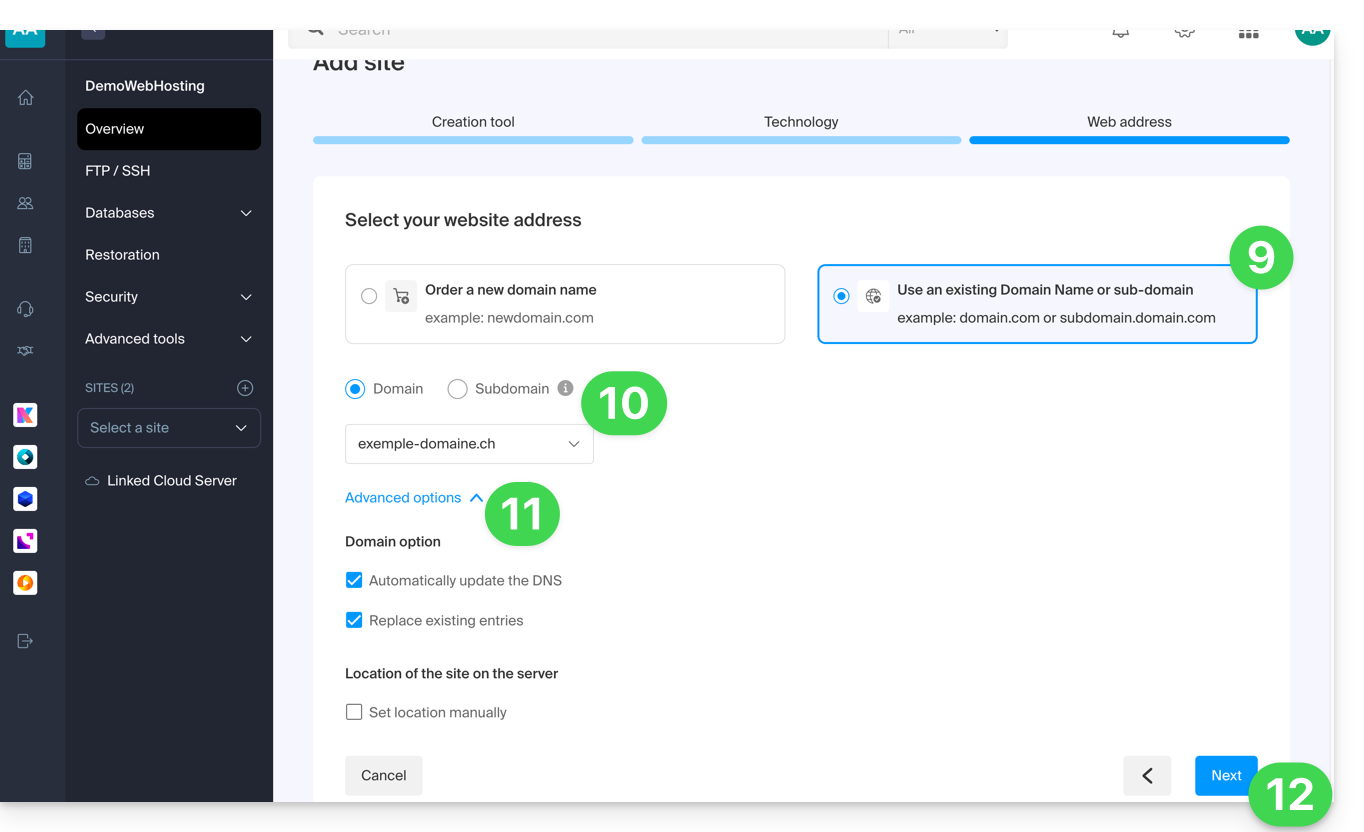The height and width of the screenshot is (832, 1364).
Task: Open the support headset icon
Action: pos(26,309)
